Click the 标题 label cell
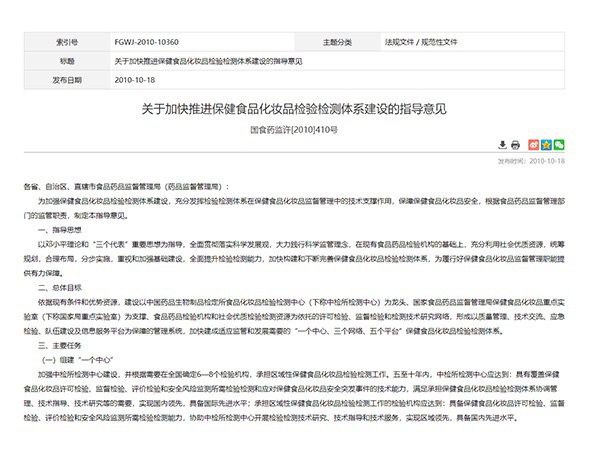Viewport: 600px width, 450px height. click(x=68, y=60)
